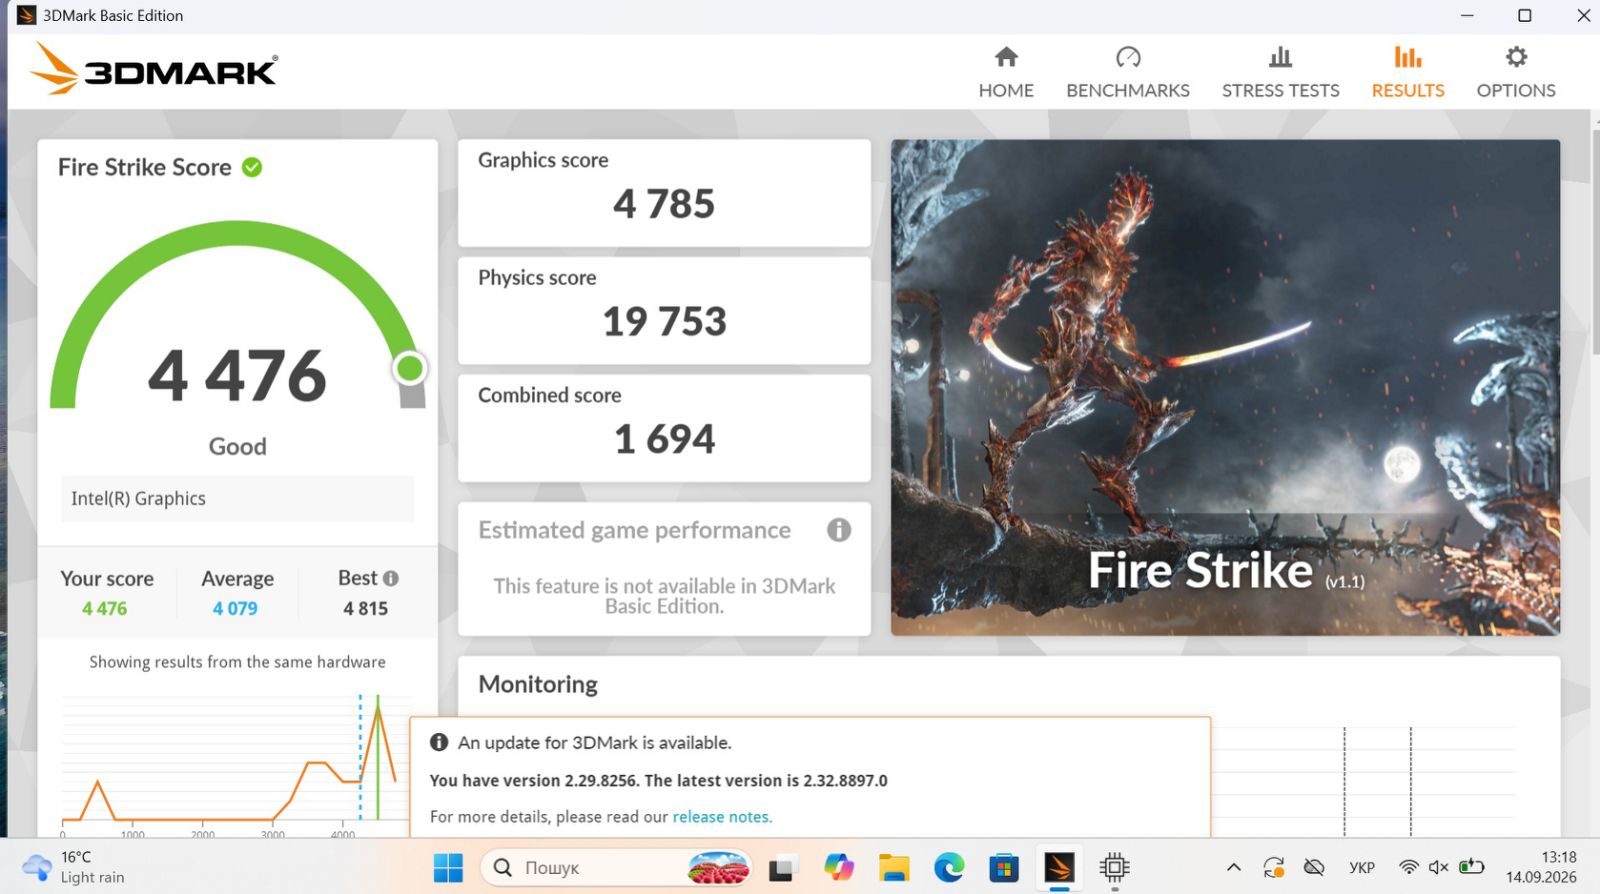Screen dimensions: 1600x894
Task: Click the Physics score value 19 753
Action: tap(664, 322)
